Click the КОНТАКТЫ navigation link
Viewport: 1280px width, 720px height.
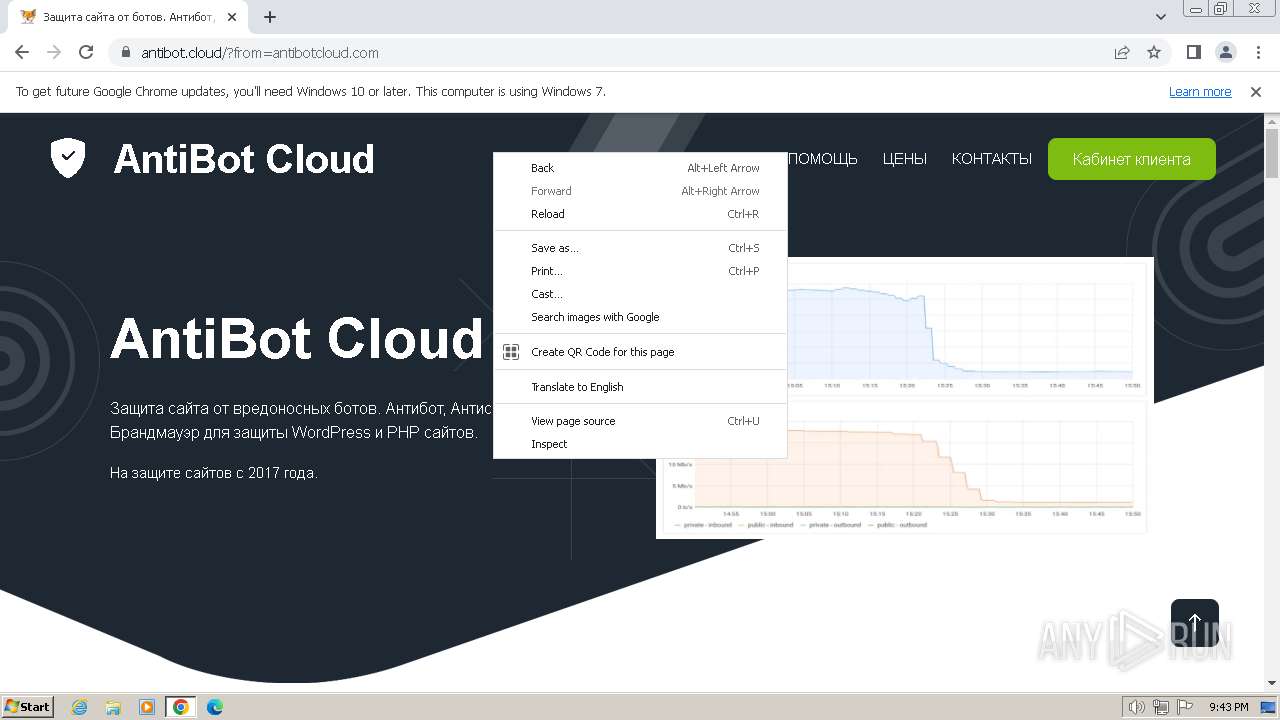pyautogui.click(x=991, y=159)
